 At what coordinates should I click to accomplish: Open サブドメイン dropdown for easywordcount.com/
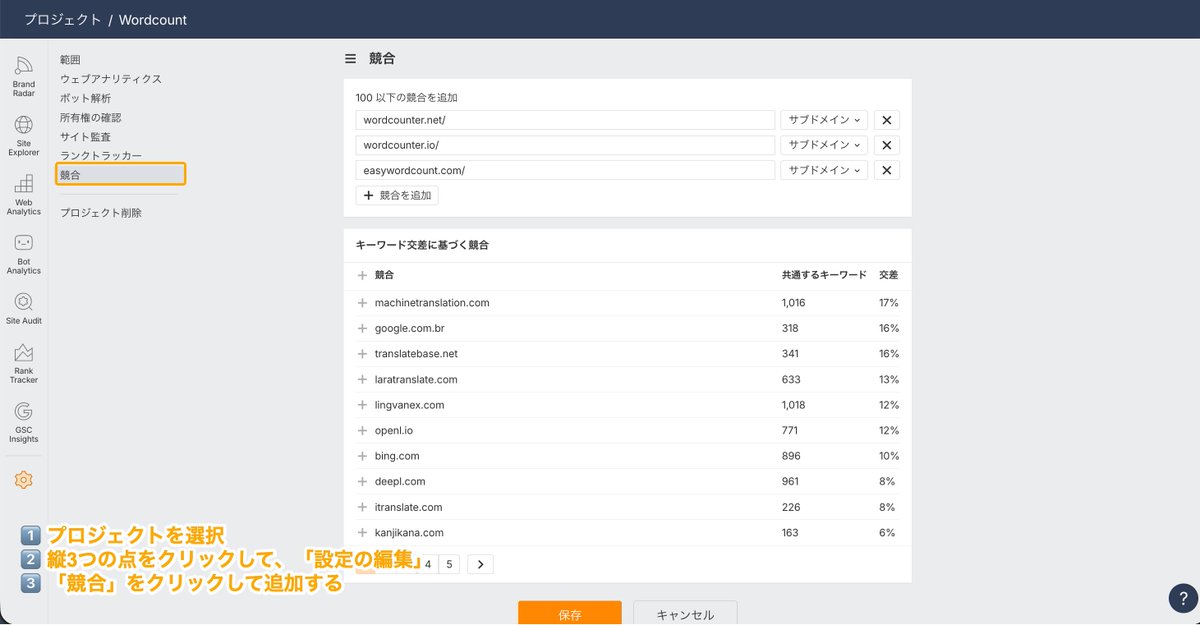tap(824, 170)
